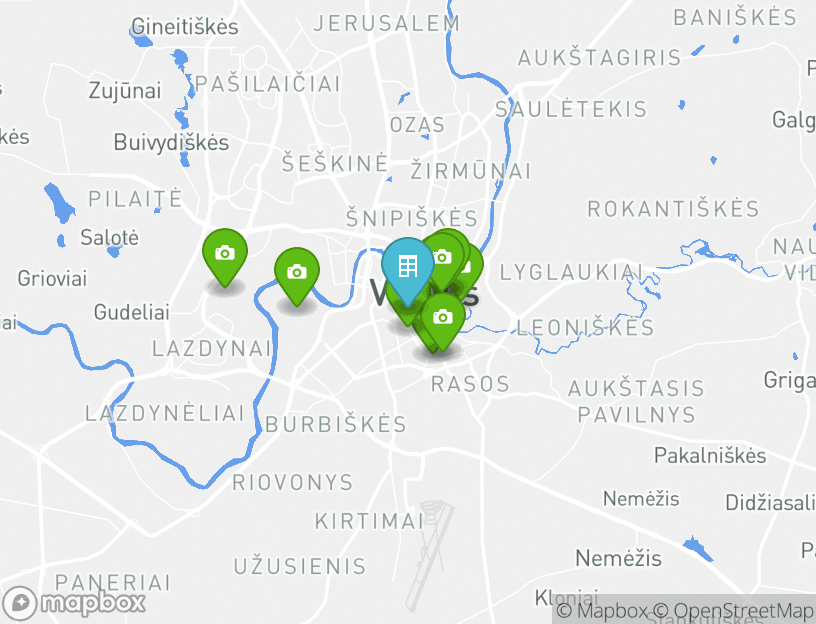
Task: Click the lake west of Pilaitė
Action: (x=59, y=202)
